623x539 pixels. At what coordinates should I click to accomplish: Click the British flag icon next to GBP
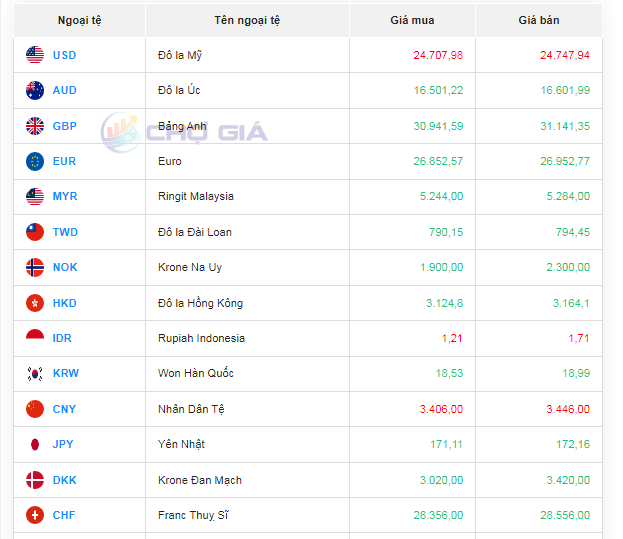(35, 126)
